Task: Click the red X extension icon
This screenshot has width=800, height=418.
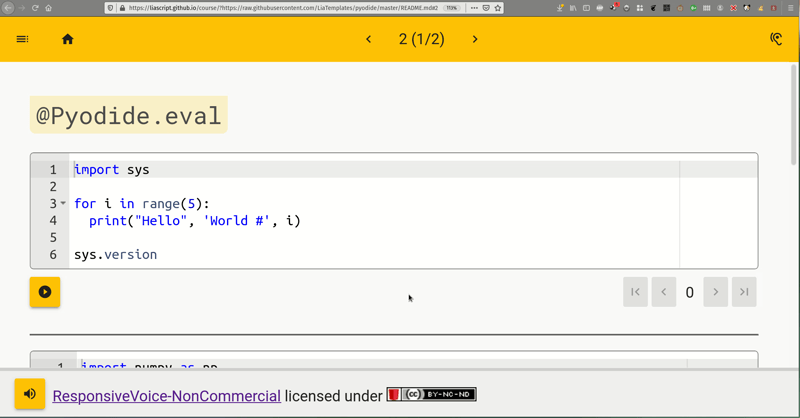Action: (733, 8)
